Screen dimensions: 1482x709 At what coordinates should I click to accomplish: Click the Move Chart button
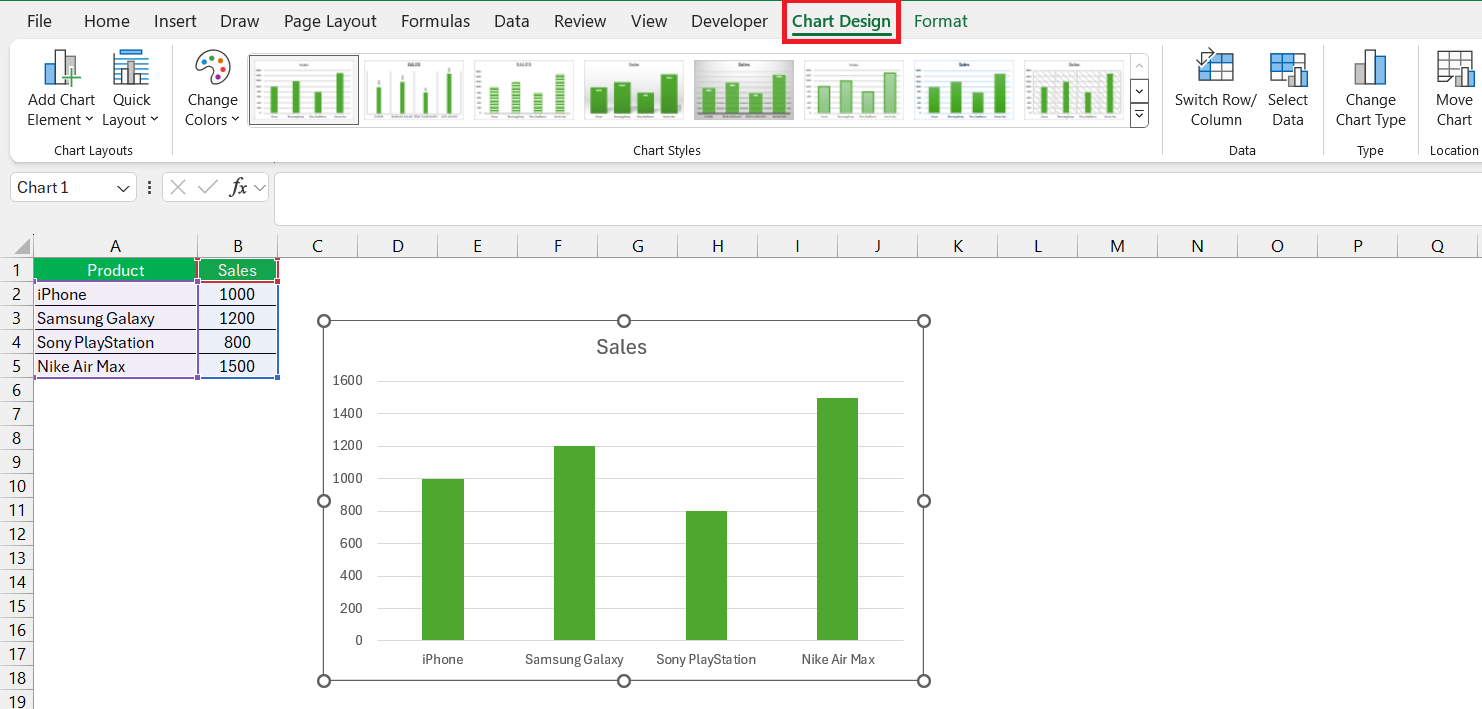1454,90
